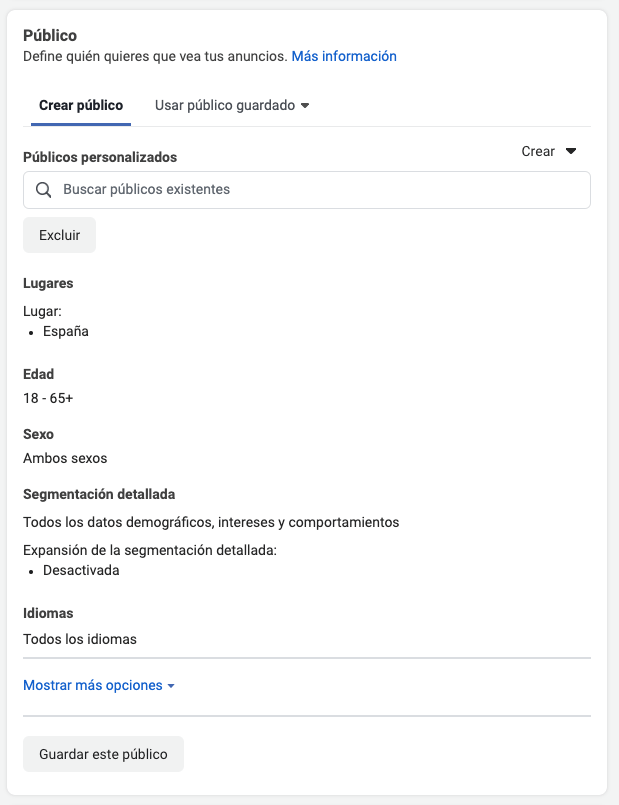
Task: Switch to the Crear público tab
Action: point(80,104)
